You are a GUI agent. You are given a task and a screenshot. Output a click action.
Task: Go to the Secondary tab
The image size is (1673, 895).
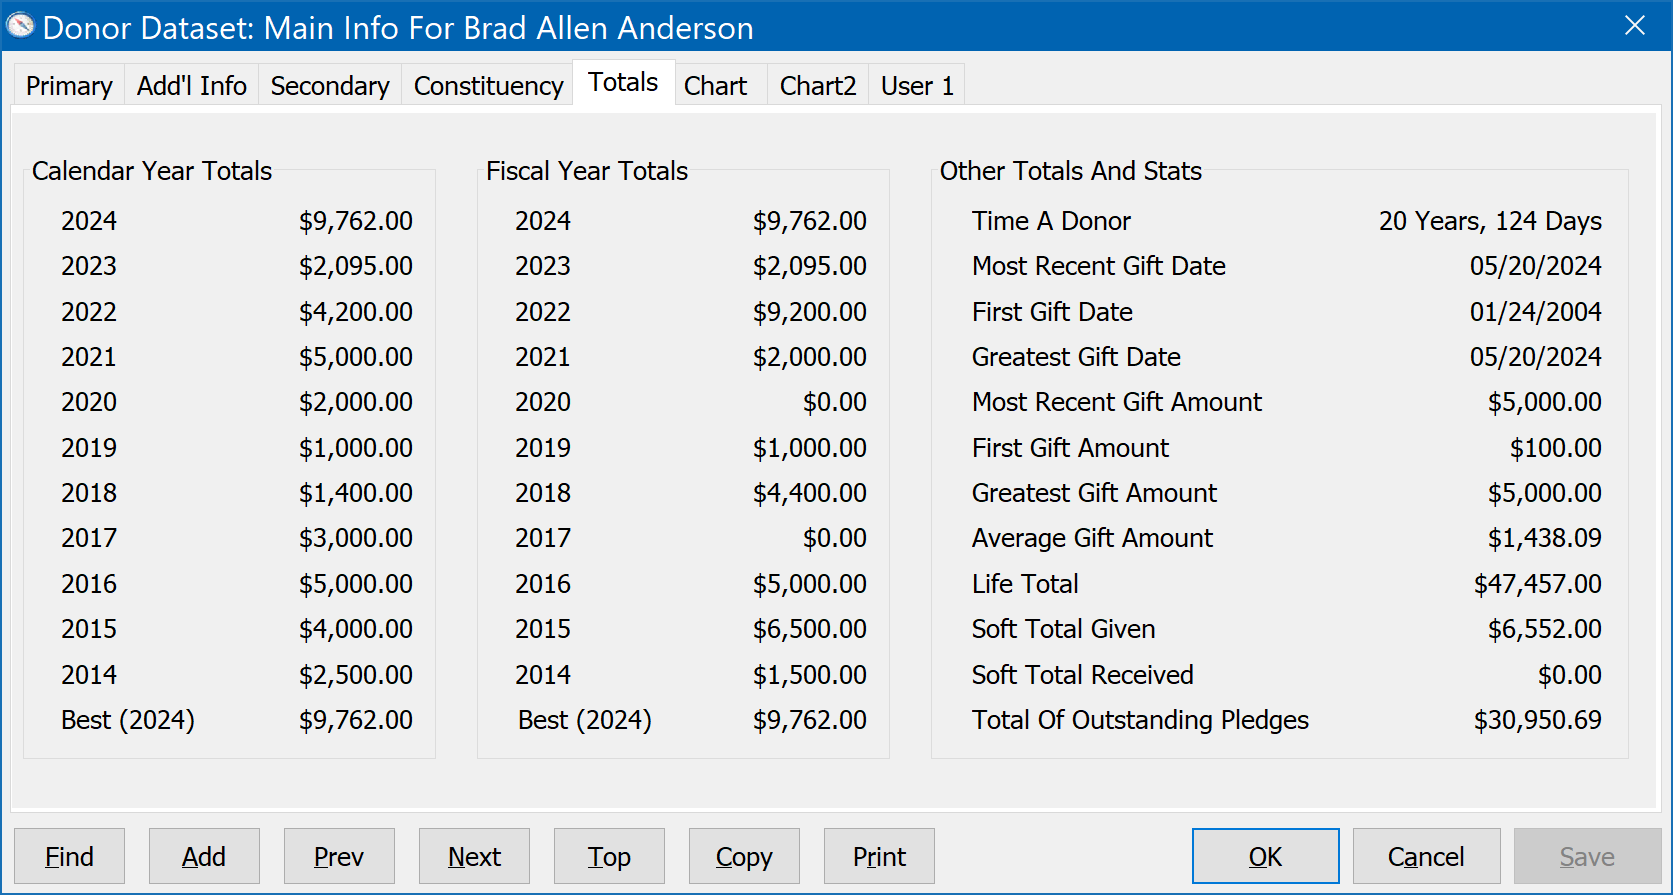[x=330, y=86]
